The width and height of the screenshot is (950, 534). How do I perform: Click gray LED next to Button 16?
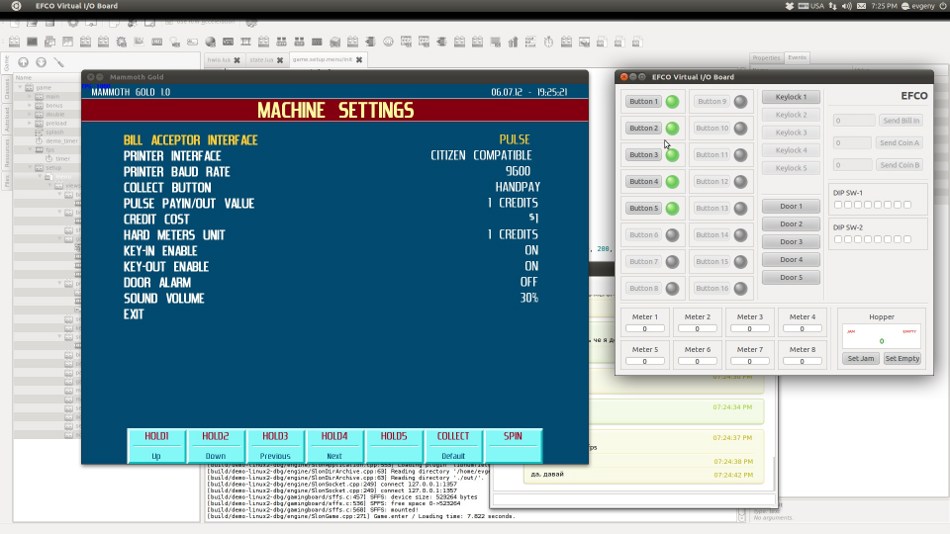point(740,289)
